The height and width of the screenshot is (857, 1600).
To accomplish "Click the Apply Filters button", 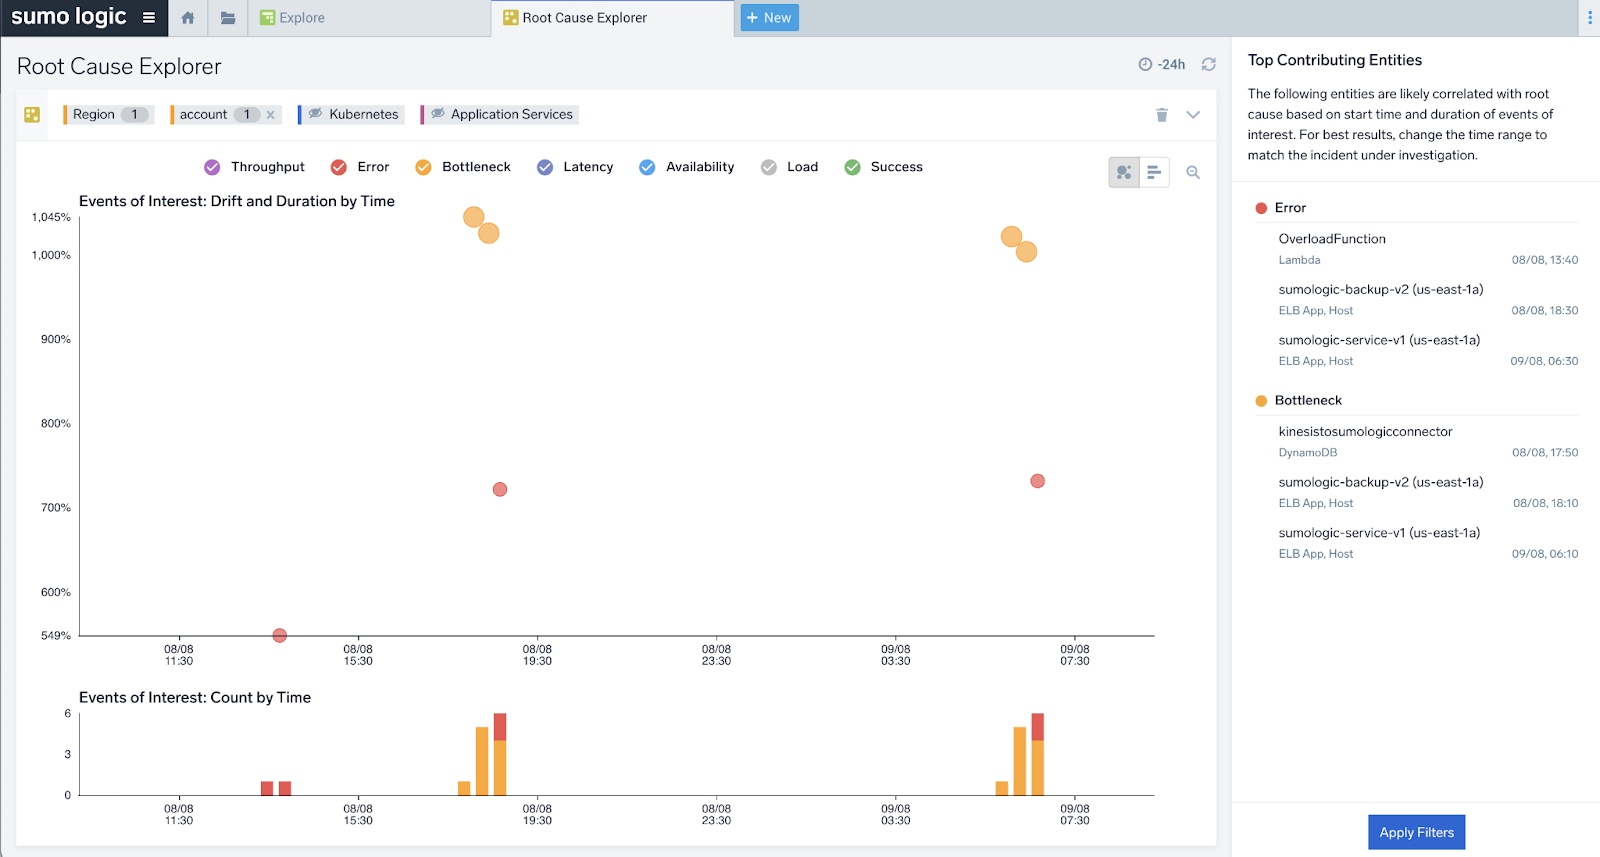I will coord(1416,832).
